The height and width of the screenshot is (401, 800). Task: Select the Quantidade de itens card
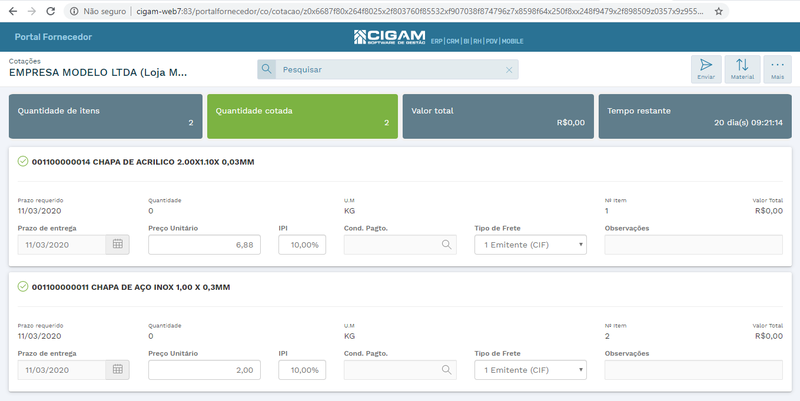click(x=106, y=116)
